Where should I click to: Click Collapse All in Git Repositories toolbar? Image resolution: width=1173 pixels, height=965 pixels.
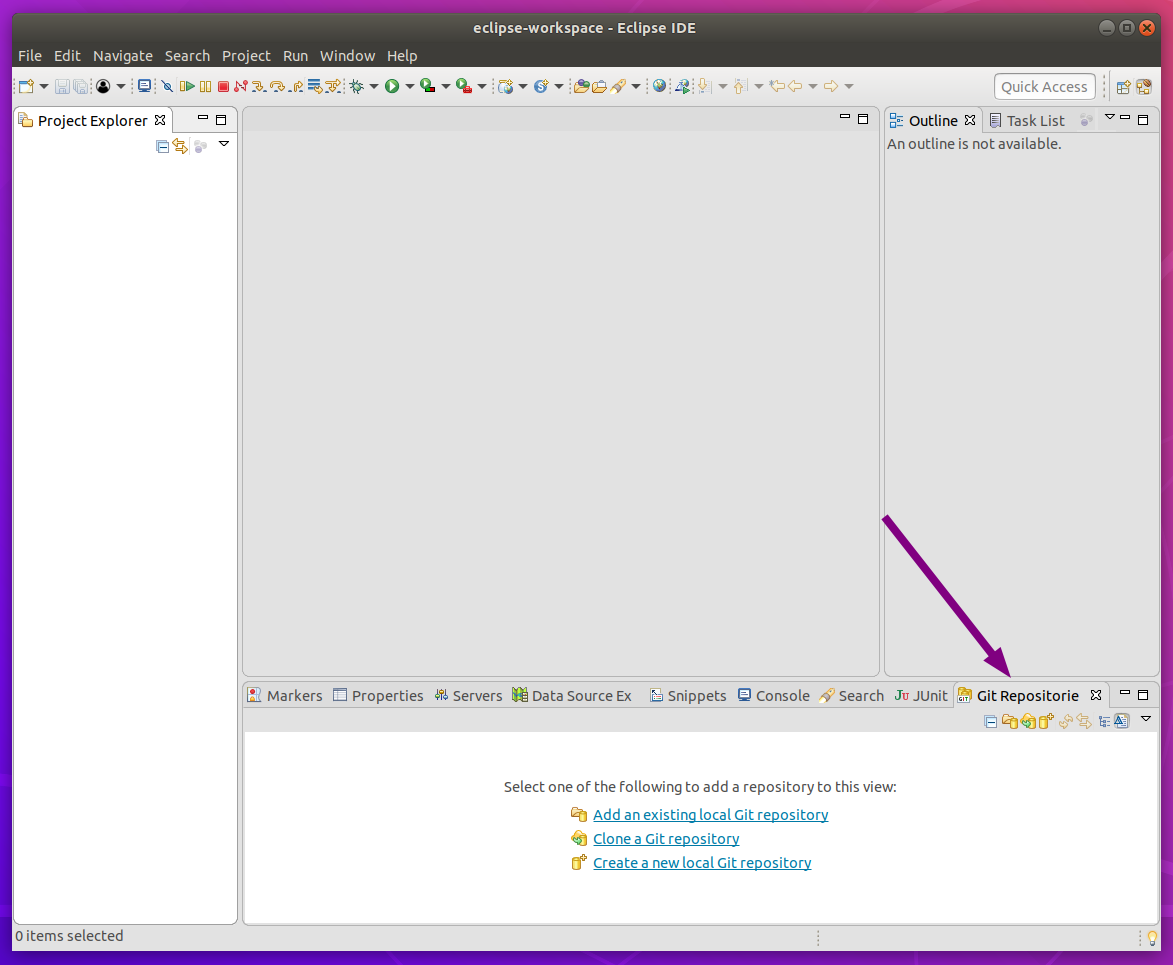click(x=990, y=722)
